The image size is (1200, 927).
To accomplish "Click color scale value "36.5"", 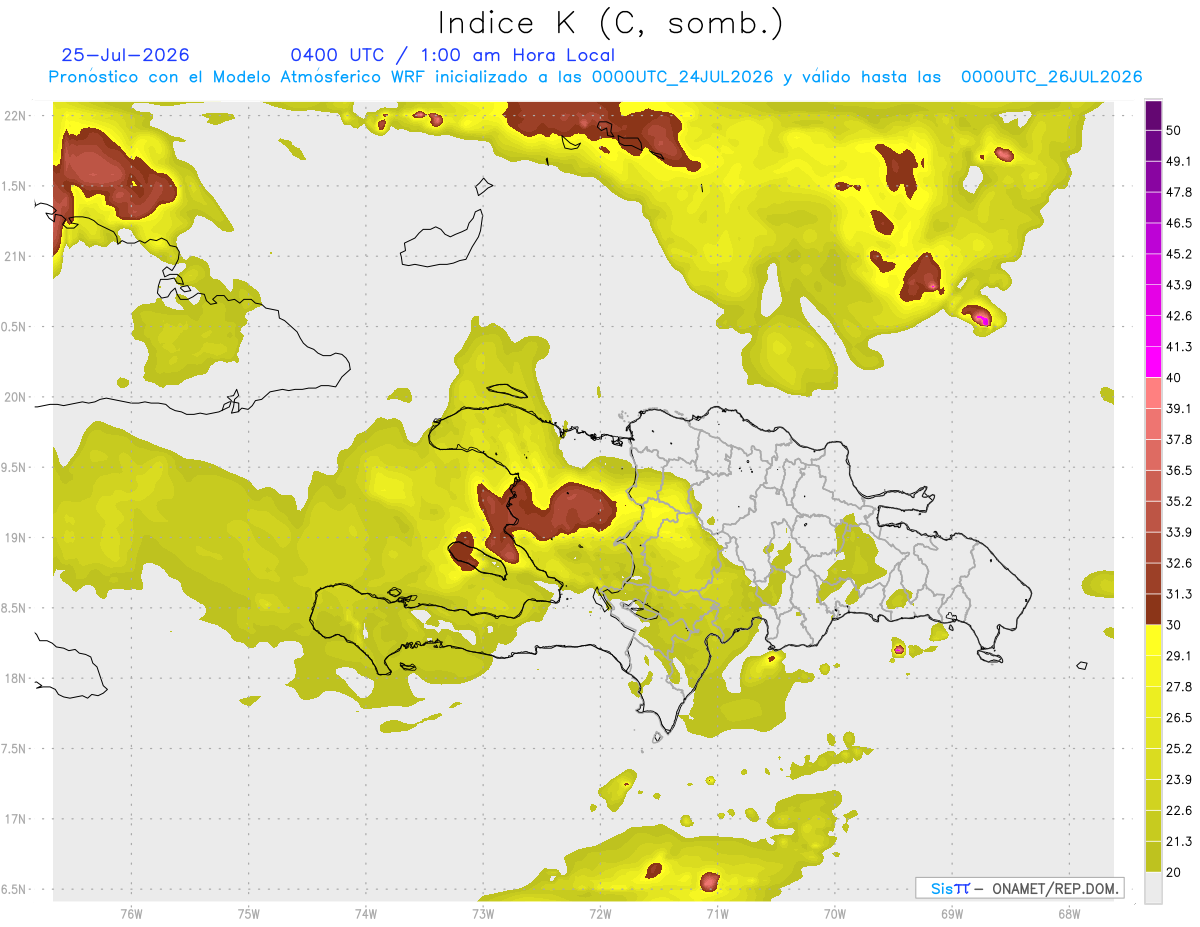I will [1179, 470].
